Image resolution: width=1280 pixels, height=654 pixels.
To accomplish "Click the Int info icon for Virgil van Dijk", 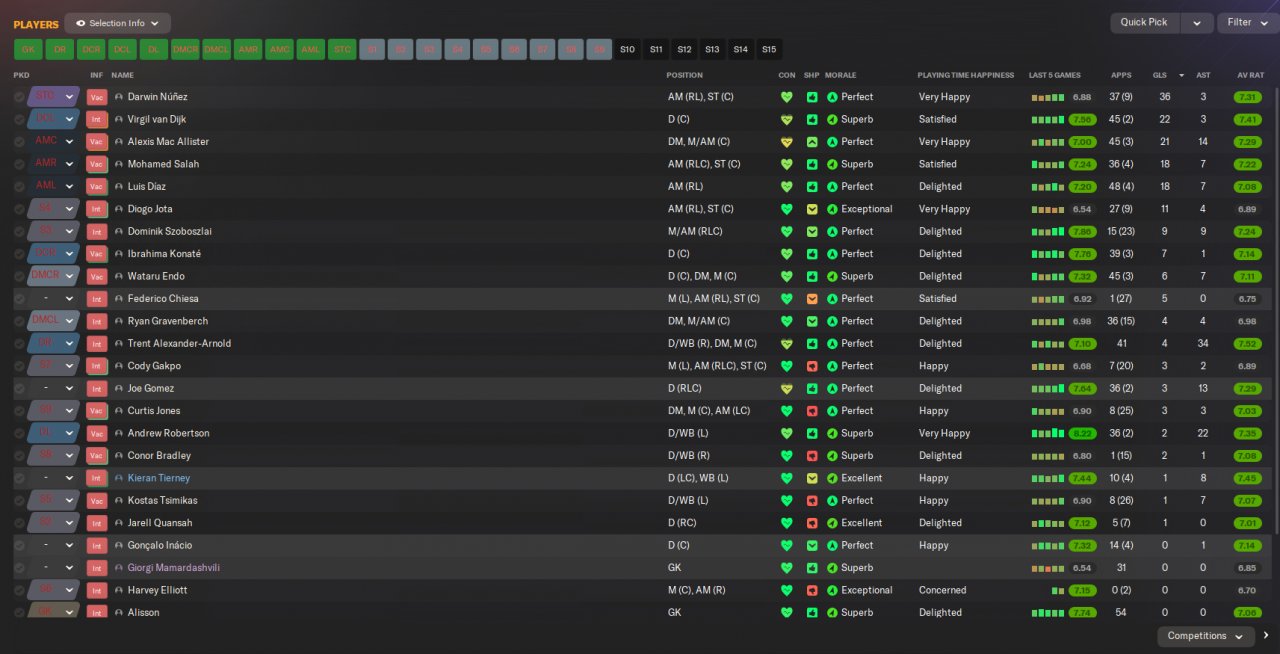I will [96, 119].
